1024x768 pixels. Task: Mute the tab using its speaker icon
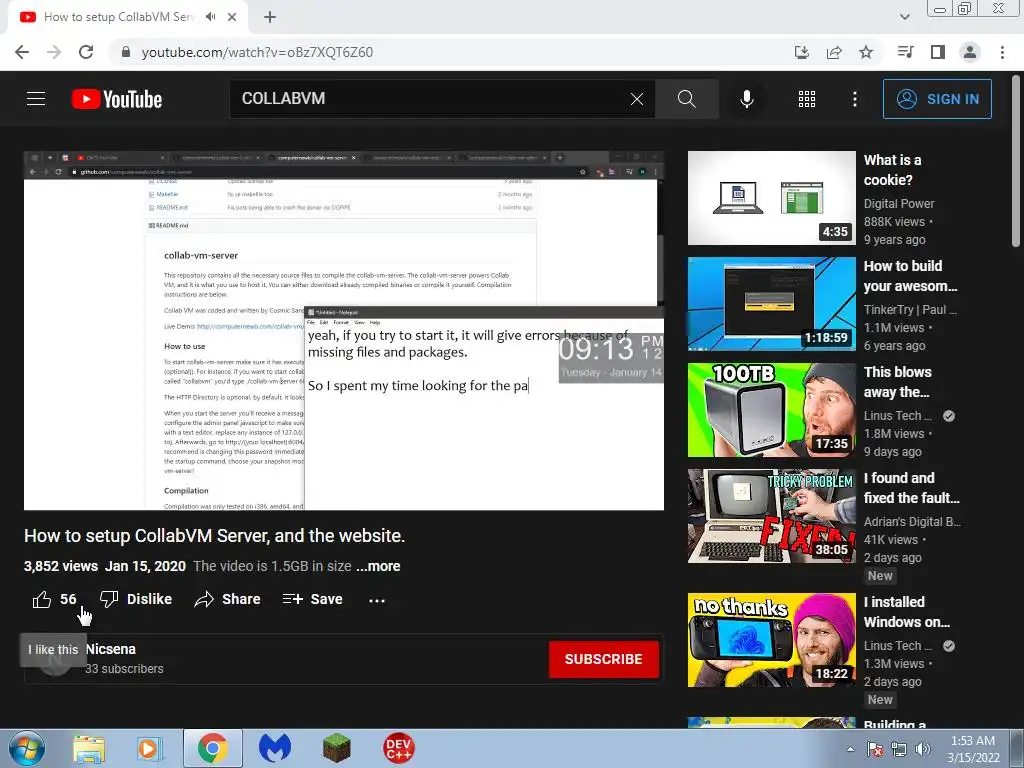coord(210,17)
